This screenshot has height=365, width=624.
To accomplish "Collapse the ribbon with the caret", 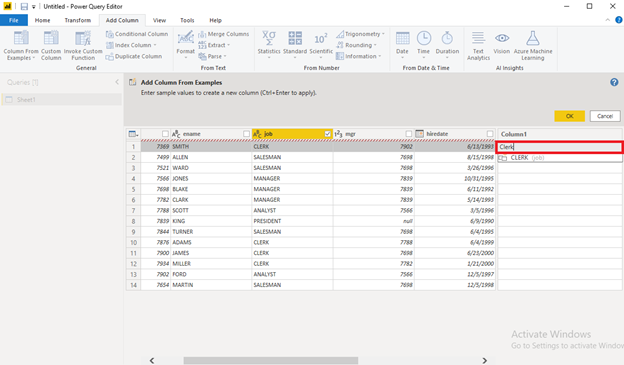I will pos(608,20).
